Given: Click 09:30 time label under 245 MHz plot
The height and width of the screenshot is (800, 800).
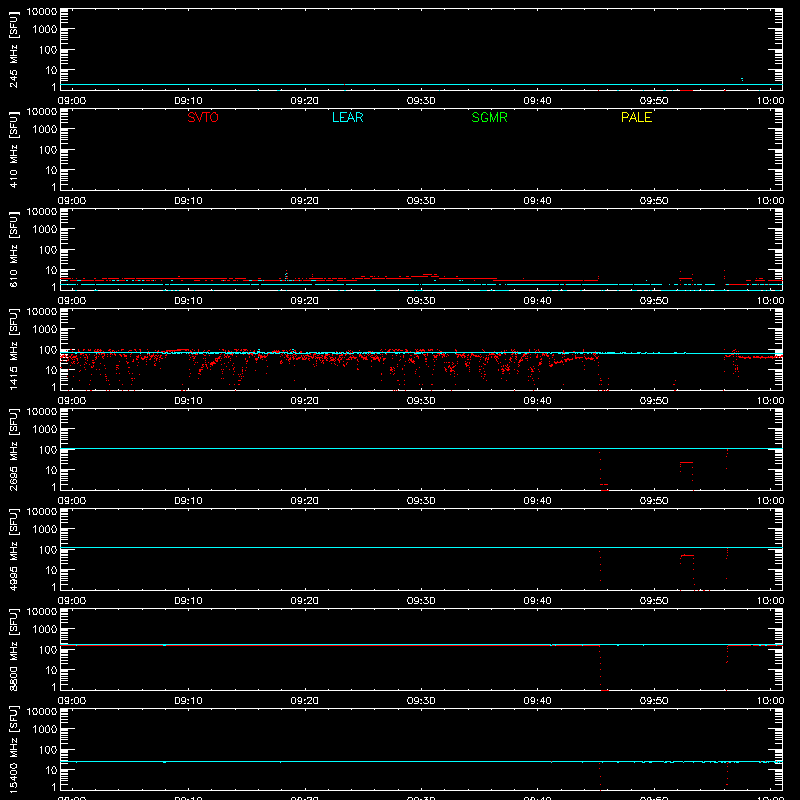Looking at the screenshot, I should [x=421, y=101].
